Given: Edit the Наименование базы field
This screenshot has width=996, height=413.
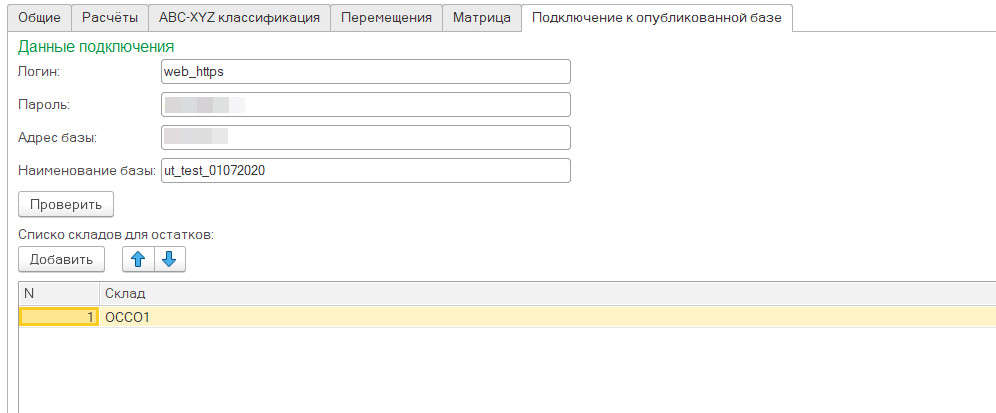Looking at the screenshot, I should click(x=364, y=171).
